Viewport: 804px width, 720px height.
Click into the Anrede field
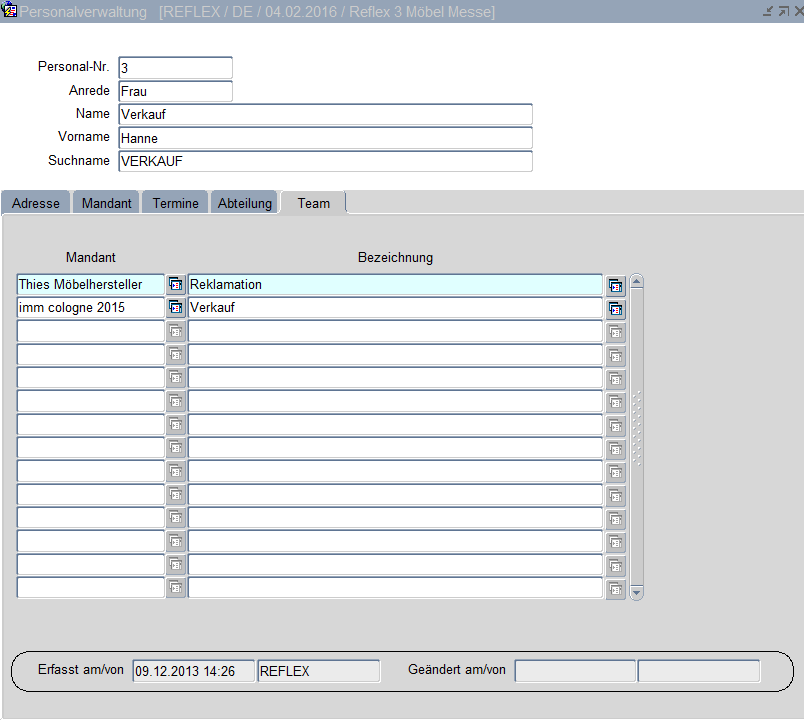click(x=175, y=91)
